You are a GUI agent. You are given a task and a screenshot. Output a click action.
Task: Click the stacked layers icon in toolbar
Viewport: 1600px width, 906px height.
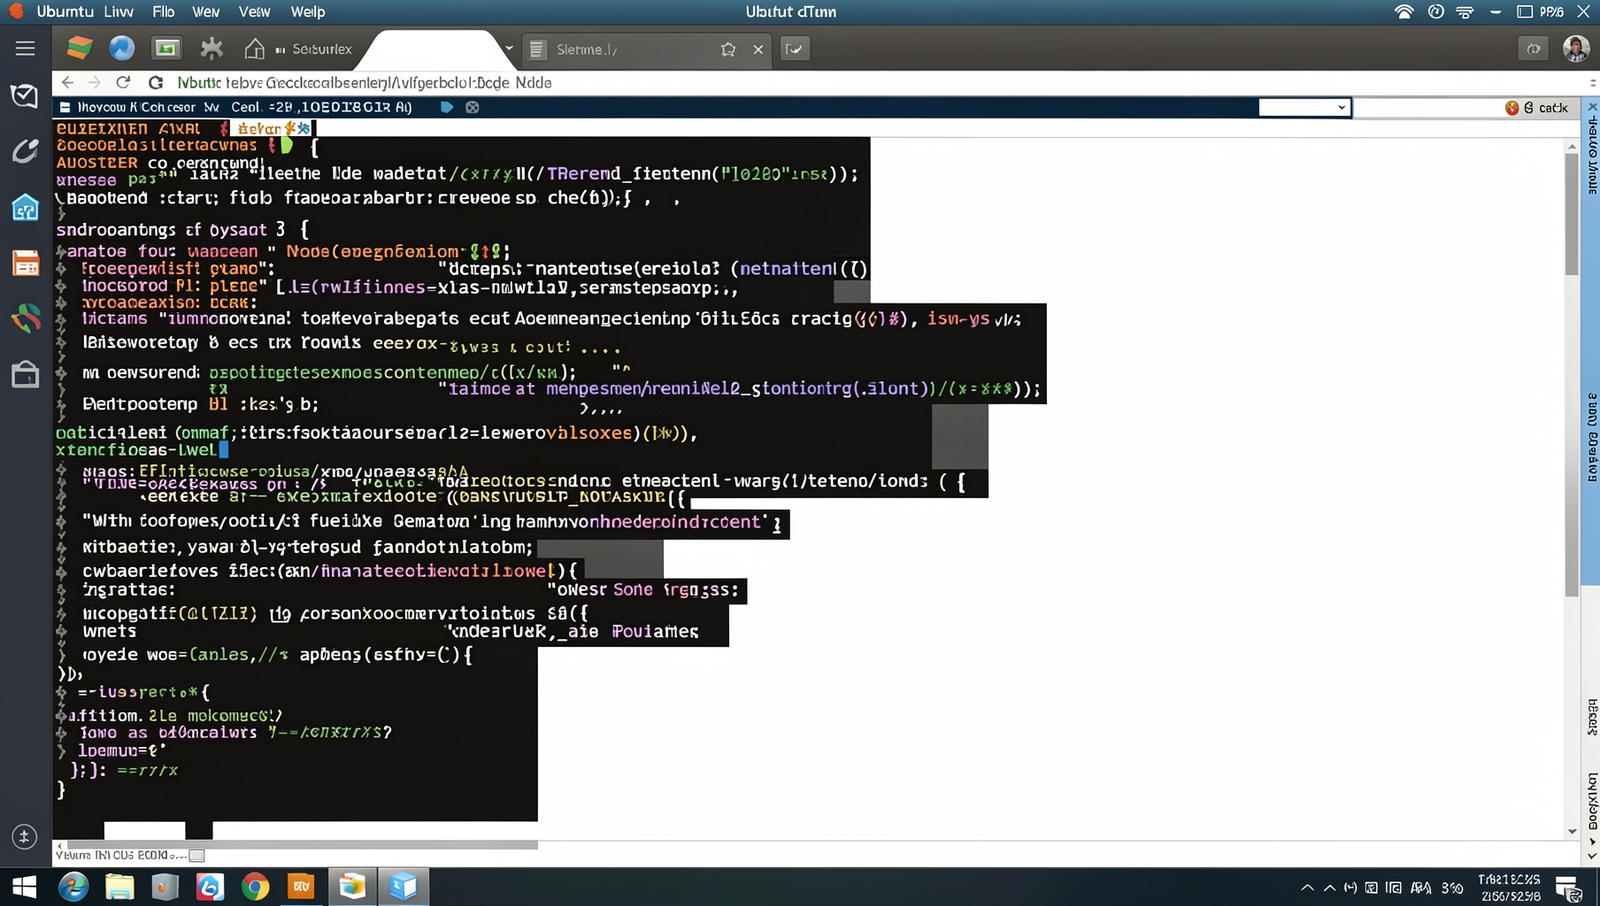click(x=79, y=48)
